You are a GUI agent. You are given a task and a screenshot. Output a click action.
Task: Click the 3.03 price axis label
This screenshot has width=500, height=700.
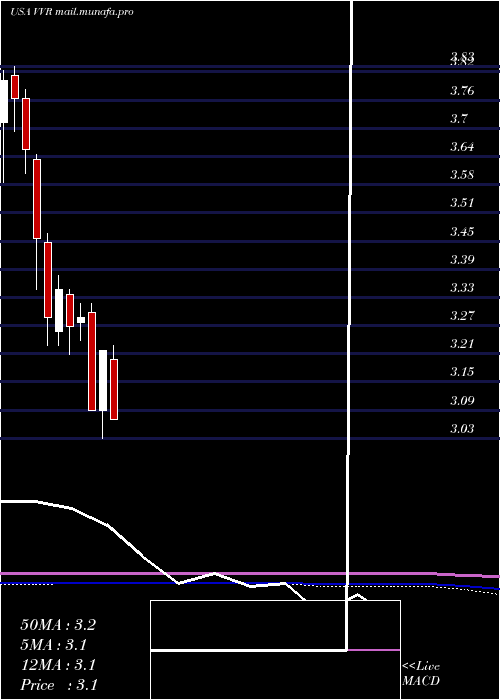click(x=462, y=429)
